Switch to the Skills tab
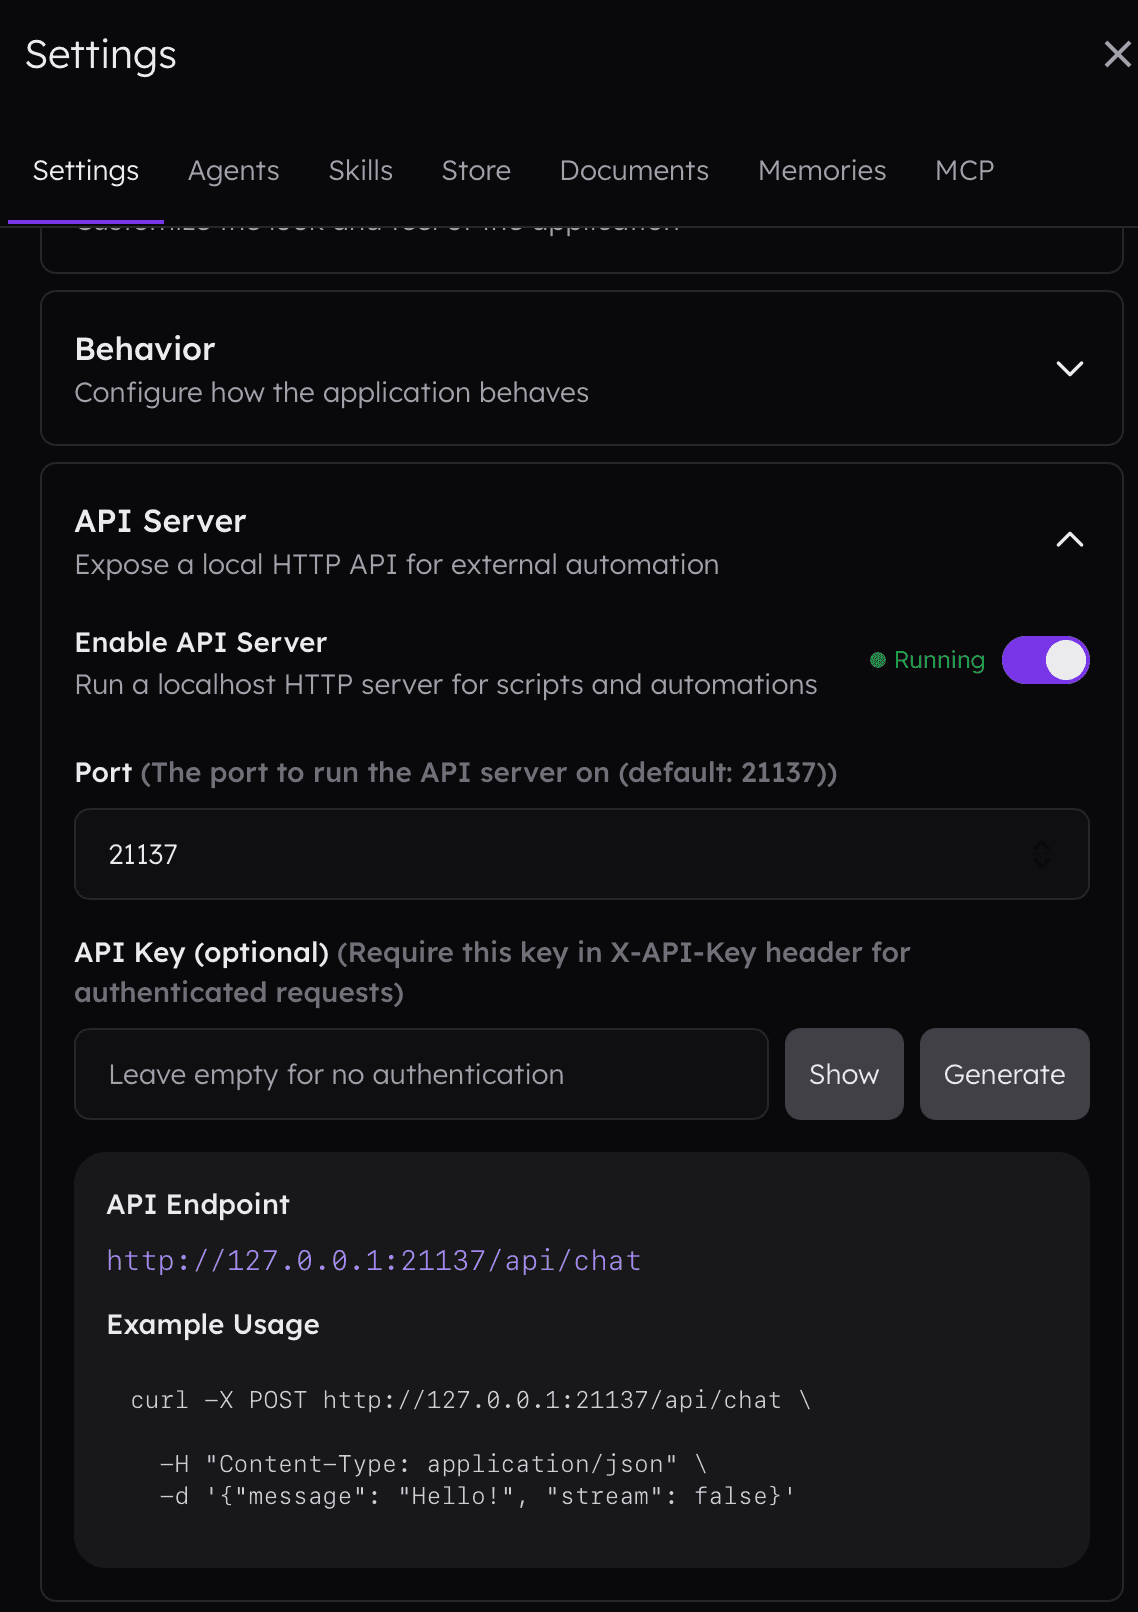Viewport: 1138px width, 1612px height. pos(361,171)
